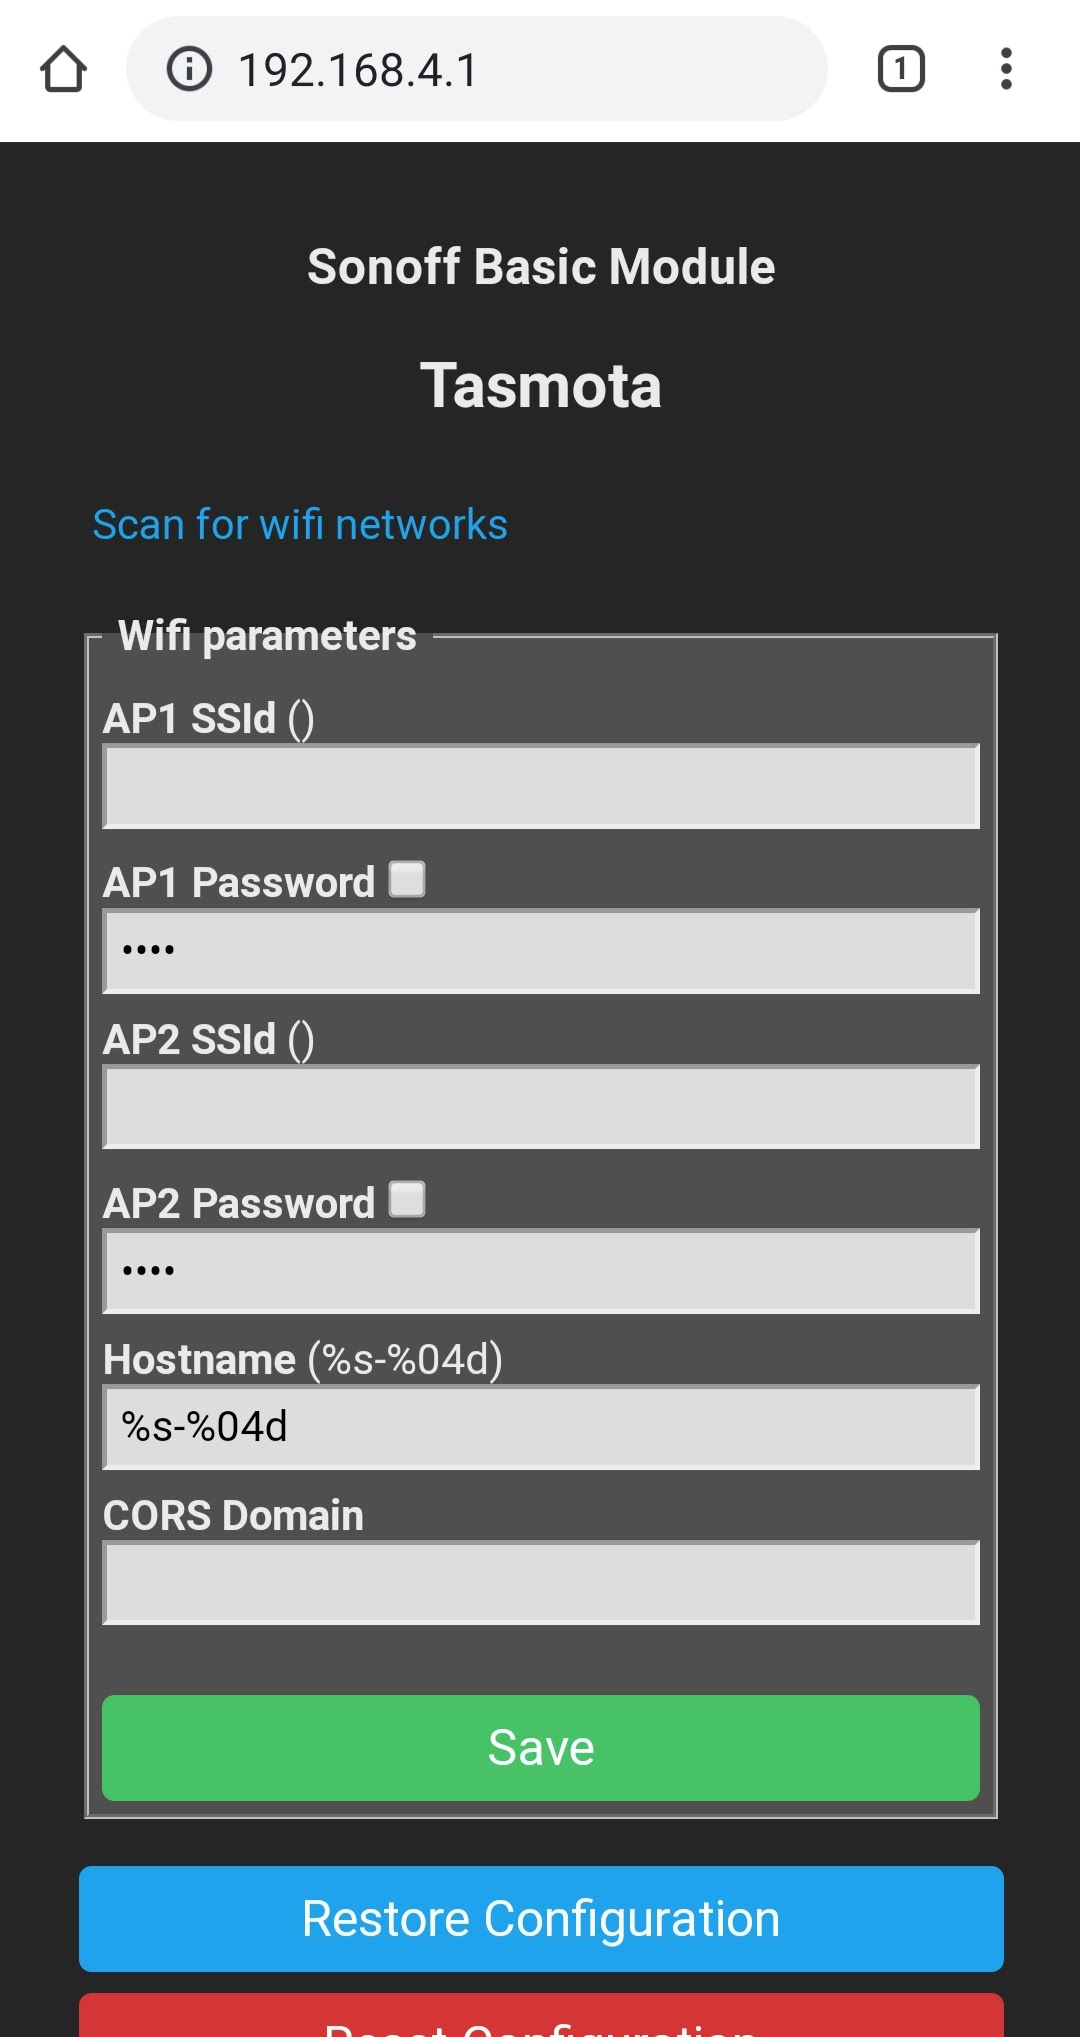This screenshot has height=2037, width=1080.
Task: Click the Restore Configuration button
Action: coord(540,1919)
